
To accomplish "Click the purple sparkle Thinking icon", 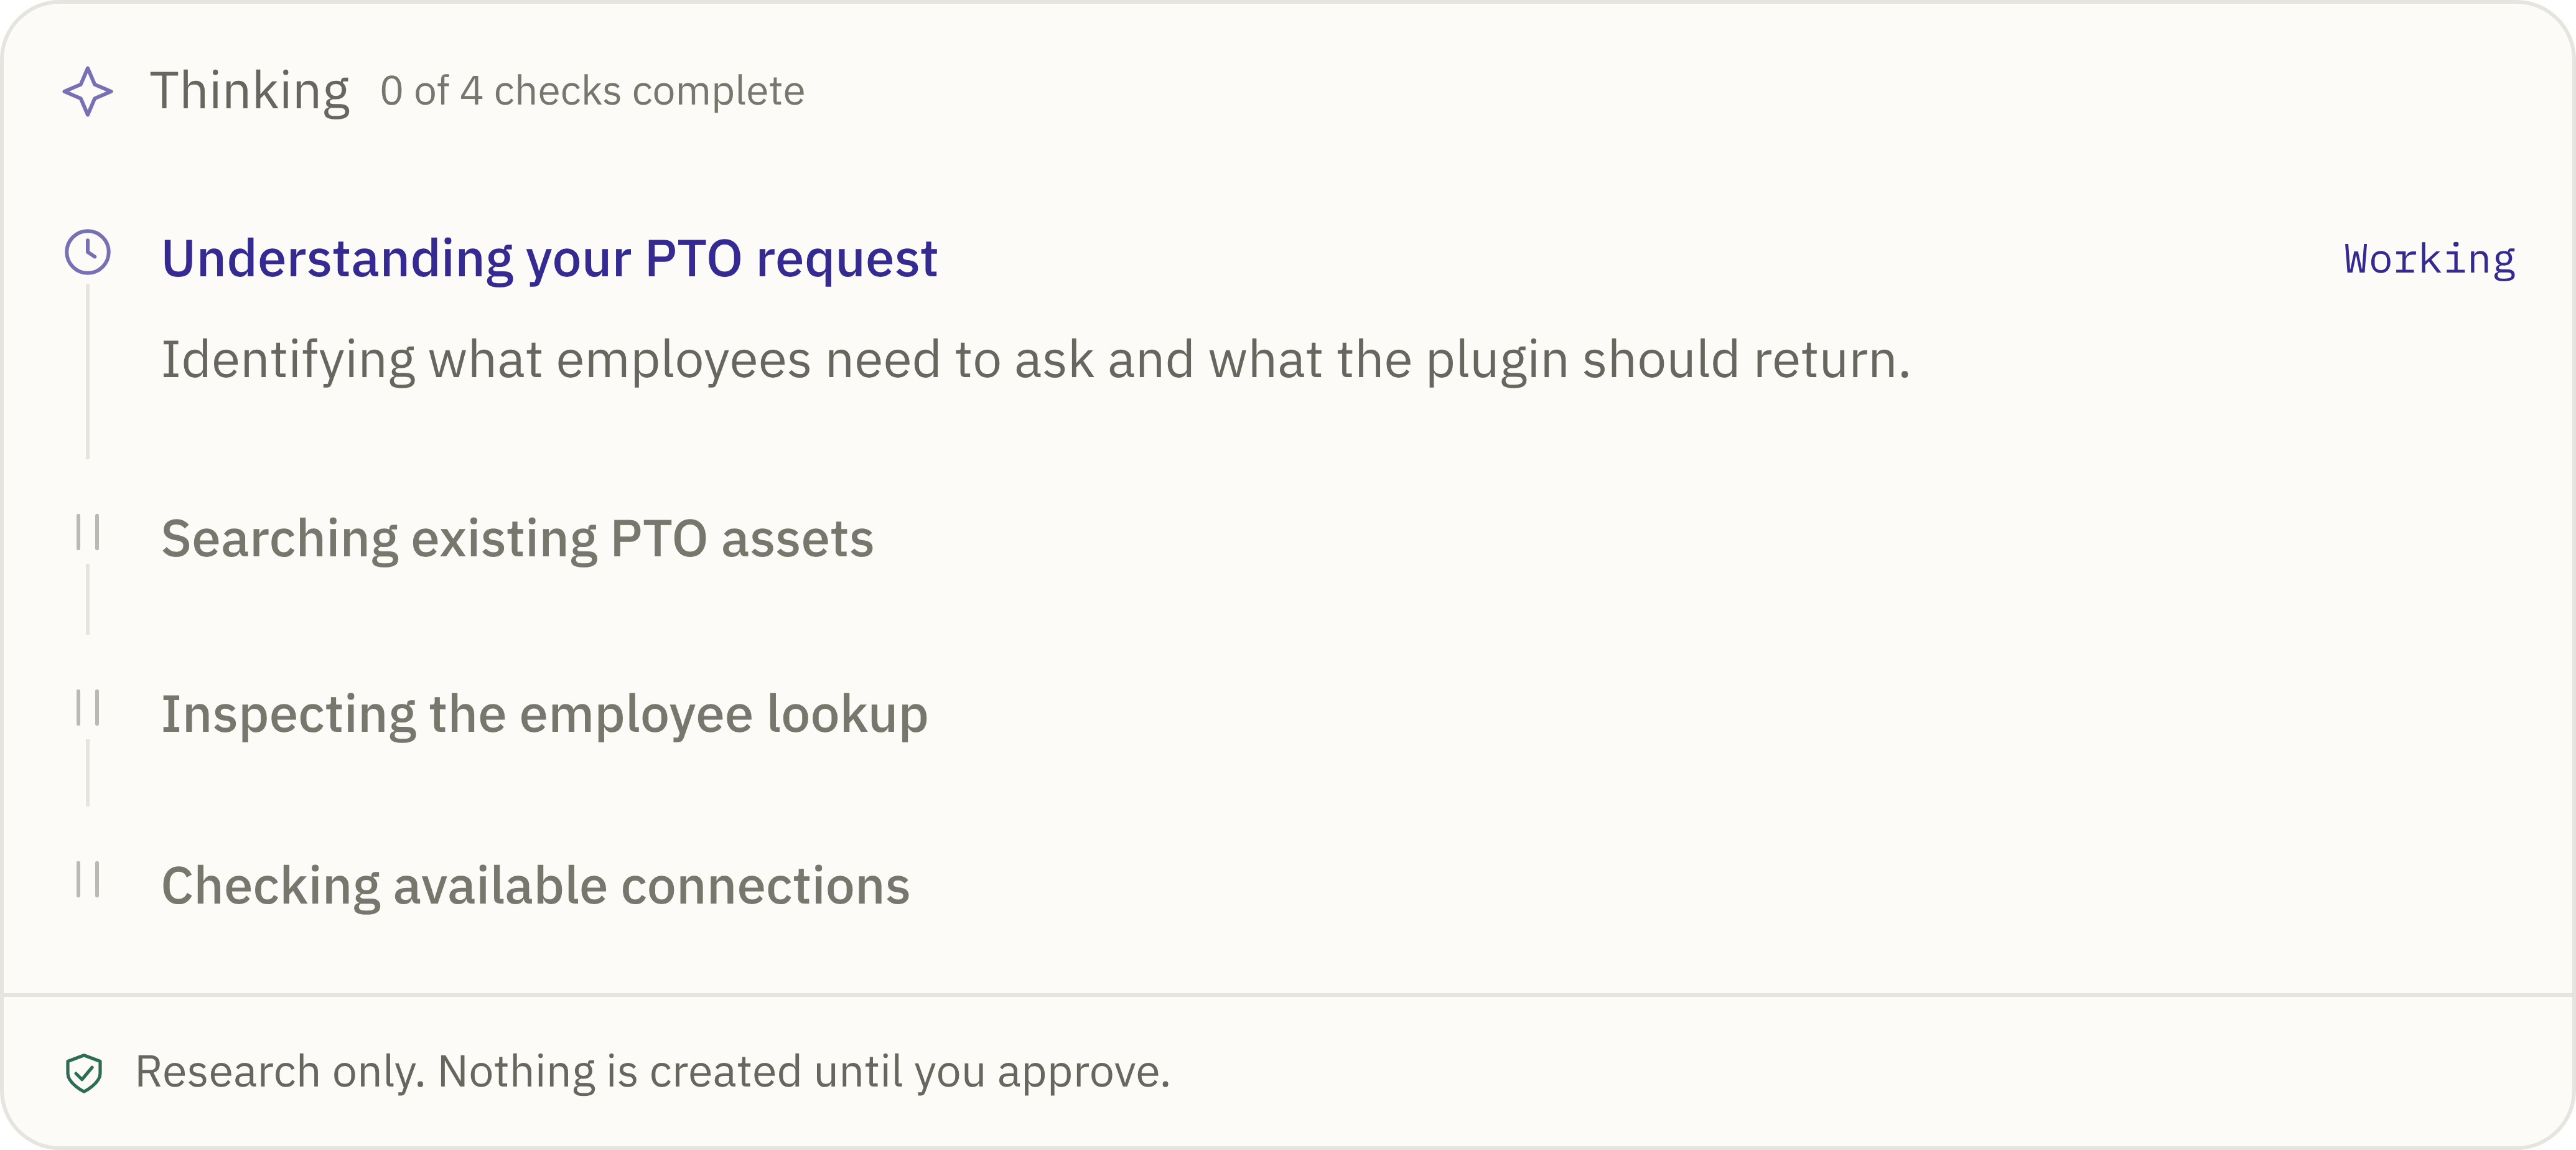I will tap(88, 92).
